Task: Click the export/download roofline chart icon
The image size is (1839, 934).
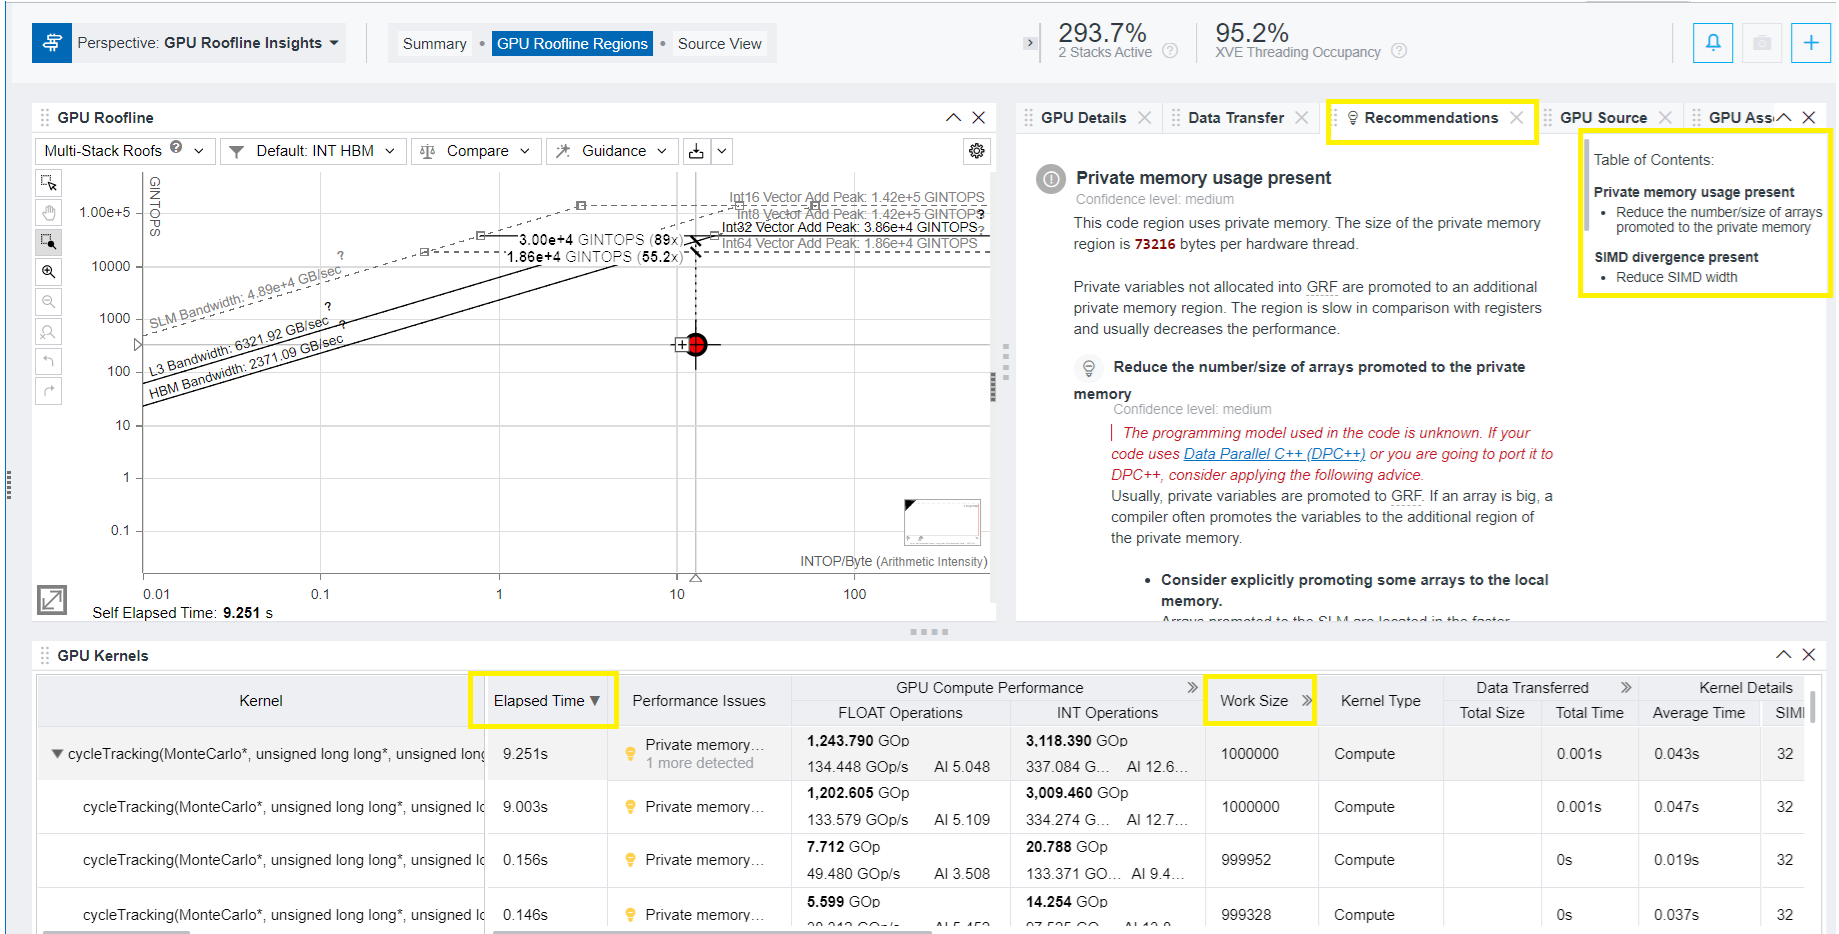Action: click(696, 151)
